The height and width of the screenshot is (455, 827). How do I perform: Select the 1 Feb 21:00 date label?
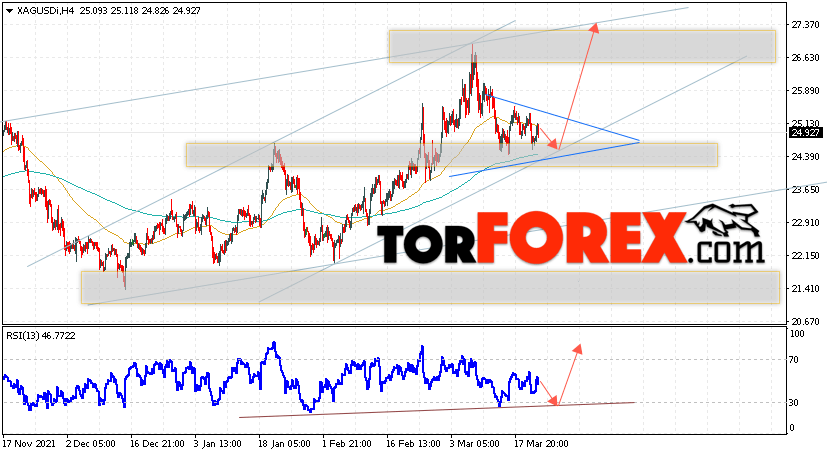(x=347, y=443)
